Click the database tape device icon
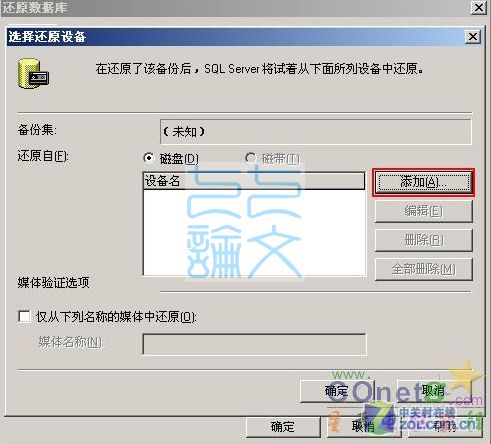Screen dimensions: 491x444 [x=33, y=74]
